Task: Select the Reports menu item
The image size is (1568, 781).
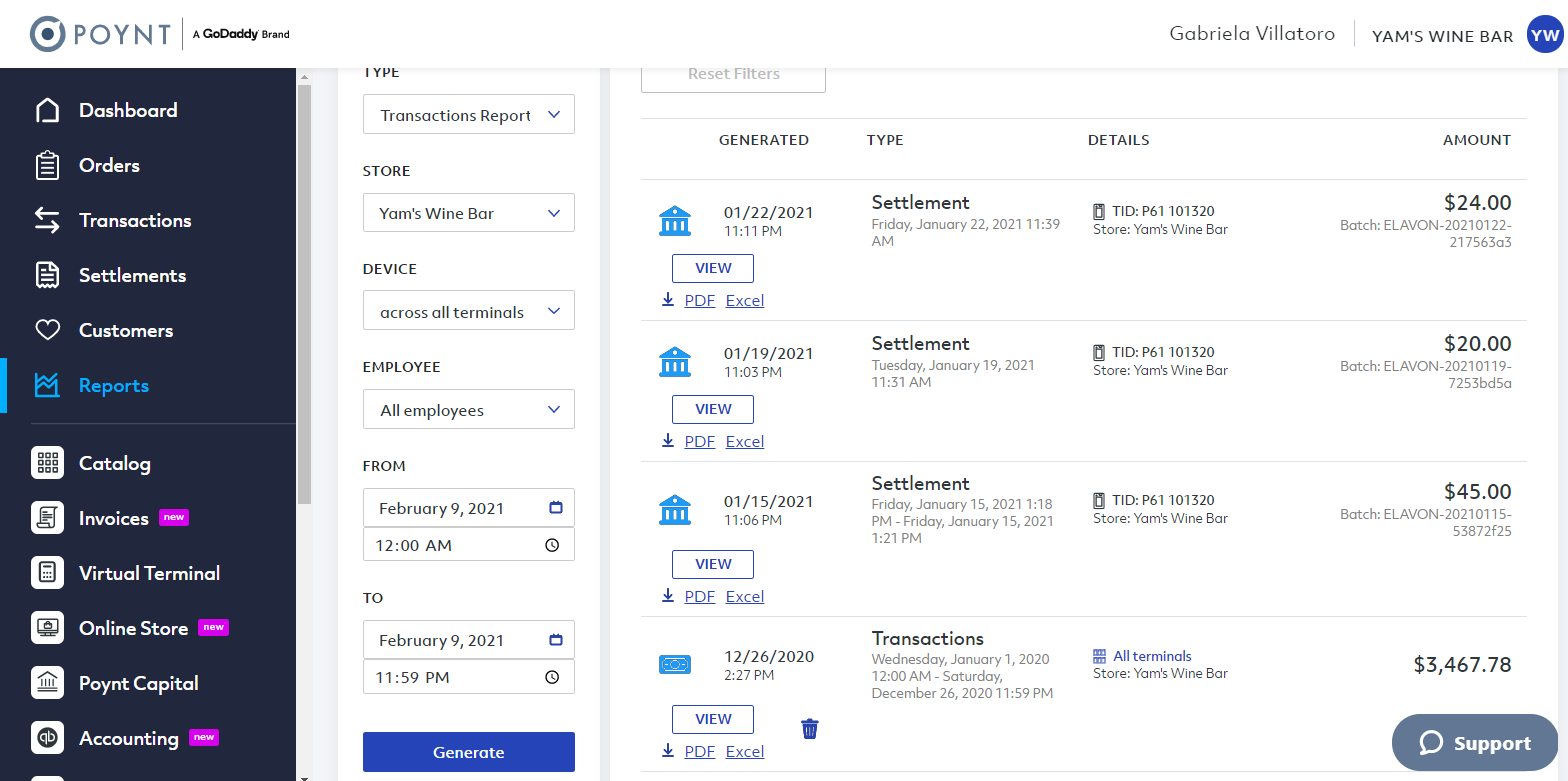Action: 114,385
